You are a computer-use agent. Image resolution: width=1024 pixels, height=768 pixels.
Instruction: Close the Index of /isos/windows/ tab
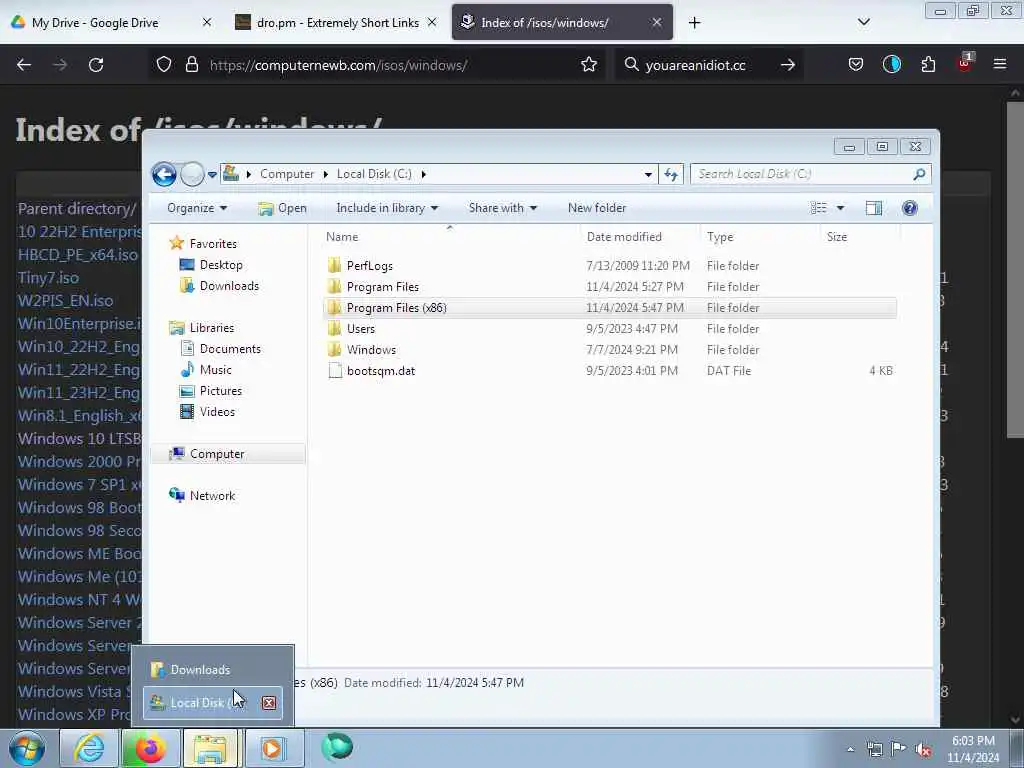coord(656,23)
